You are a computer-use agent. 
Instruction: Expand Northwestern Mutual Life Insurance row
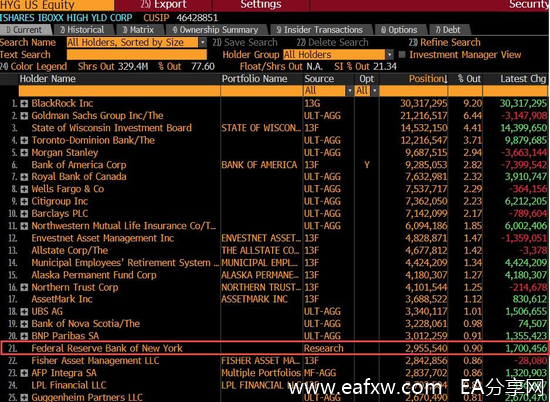tap(24, 226)
